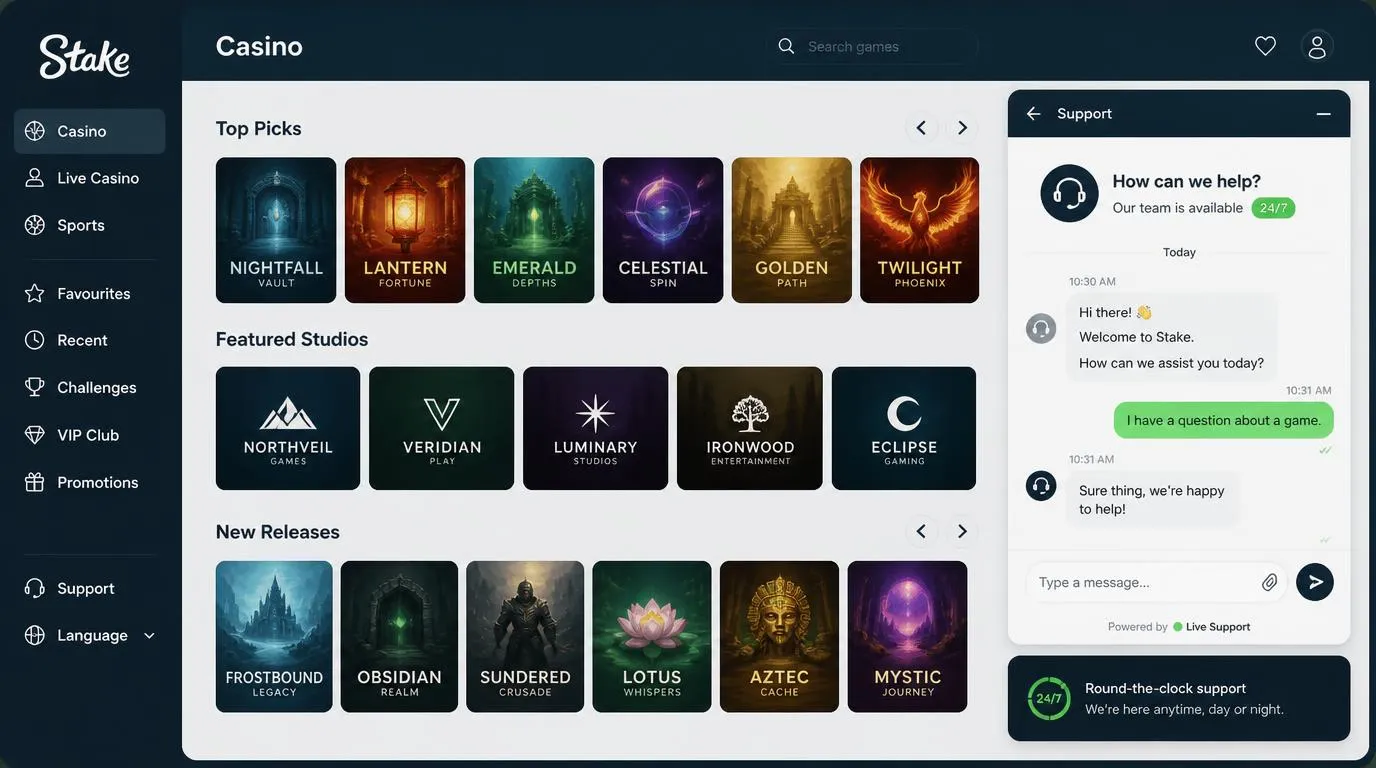
Task: Go back using the Support panel arrow
Action: tap(1034, 114)
